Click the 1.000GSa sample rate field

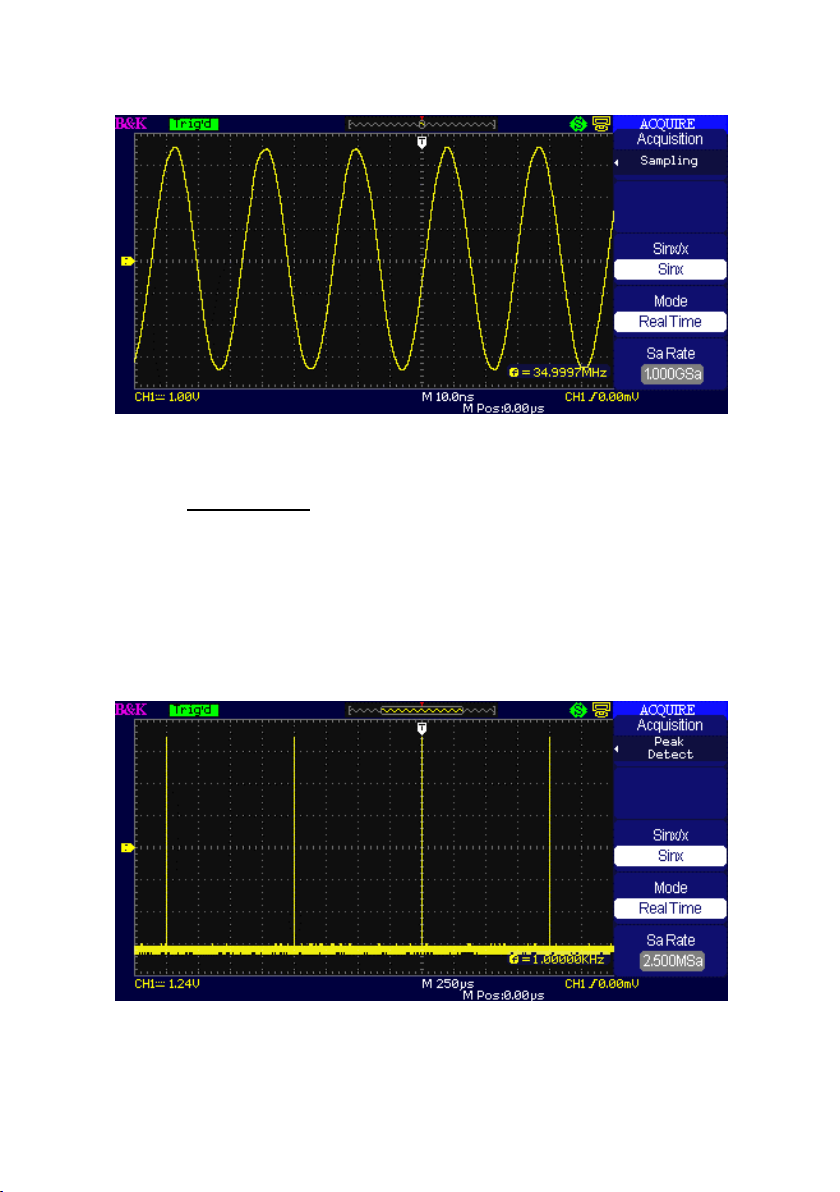coord(672,374)
